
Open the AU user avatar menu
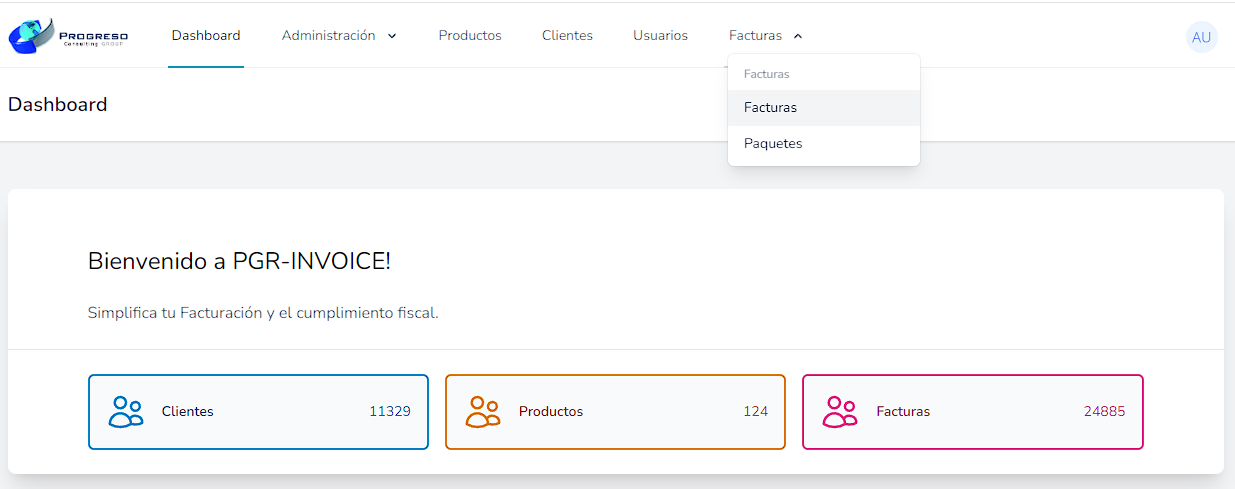click(x=1201, y=37)
